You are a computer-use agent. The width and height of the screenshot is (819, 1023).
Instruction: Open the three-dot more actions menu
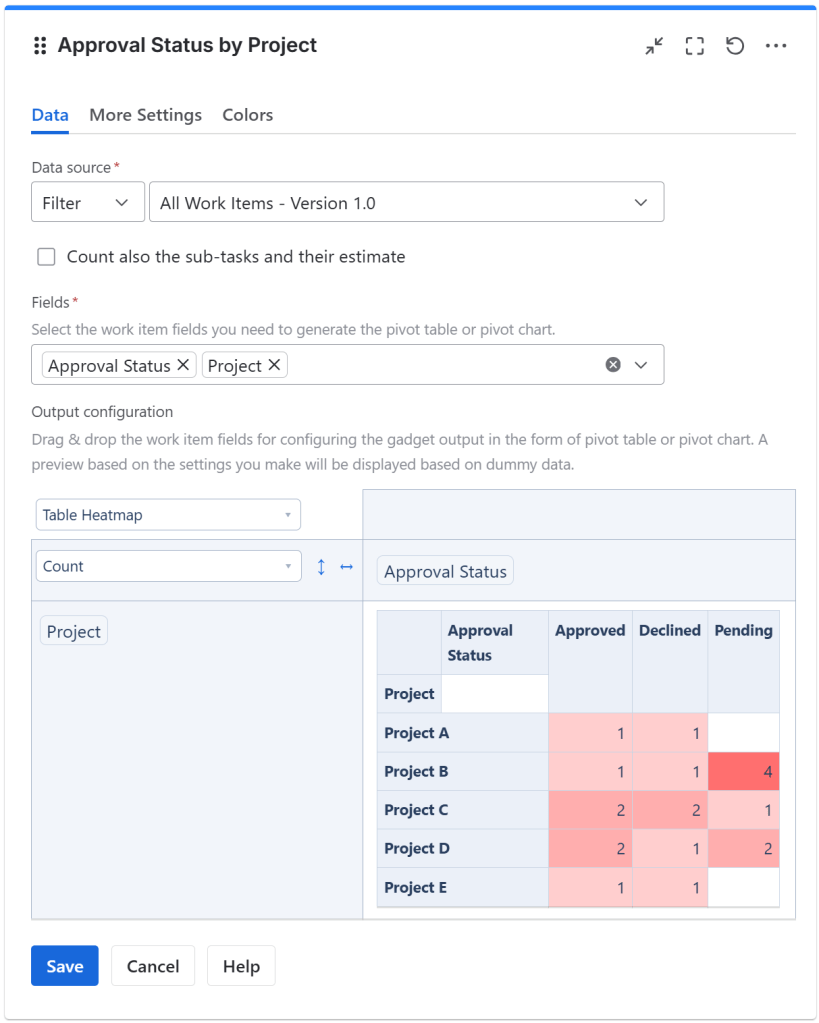pyautogui.click(x=776, y=46)
